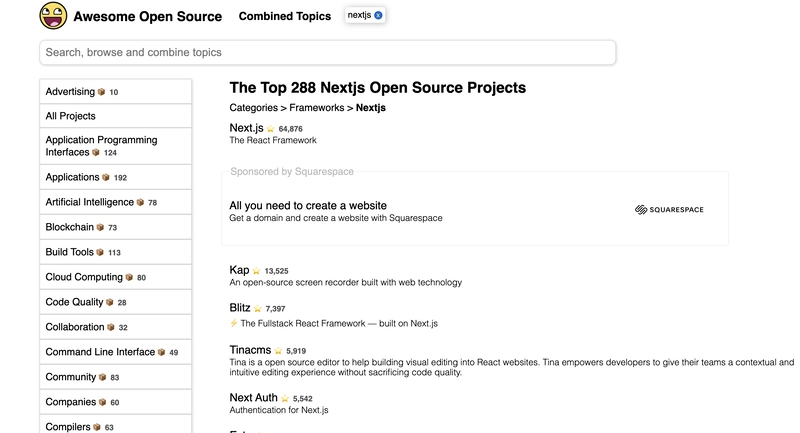The height and width of the screenshot is (433, 800).
Task: Open the Advertising category
Action: (115, 92)
